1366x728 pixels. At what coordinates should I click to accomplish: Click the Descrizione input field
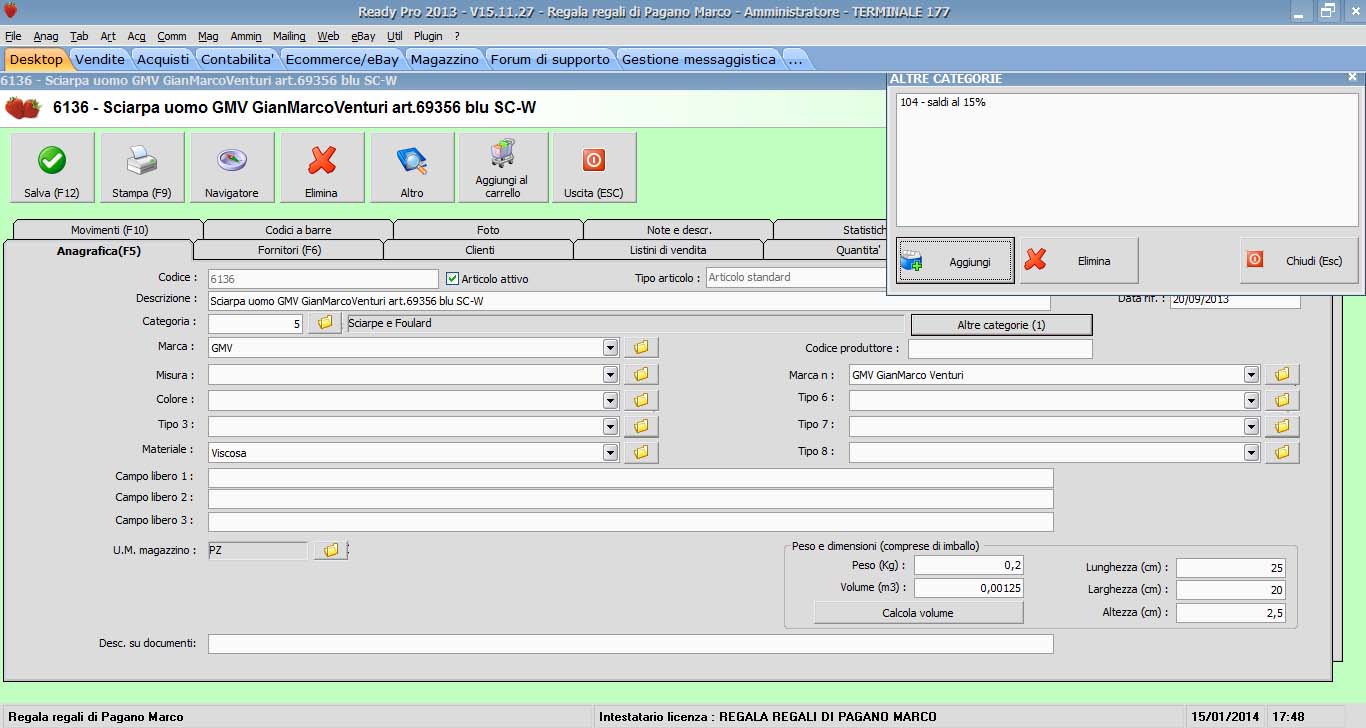(x=629, y=300)
